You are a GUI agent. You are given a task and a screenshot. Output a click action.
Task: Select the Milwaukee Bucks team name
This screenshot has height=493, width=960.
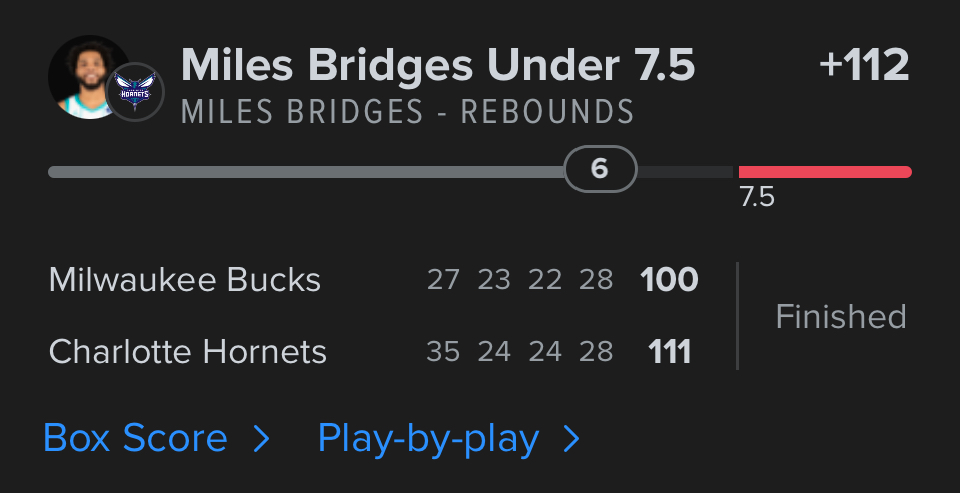click(x=185, y=280)
